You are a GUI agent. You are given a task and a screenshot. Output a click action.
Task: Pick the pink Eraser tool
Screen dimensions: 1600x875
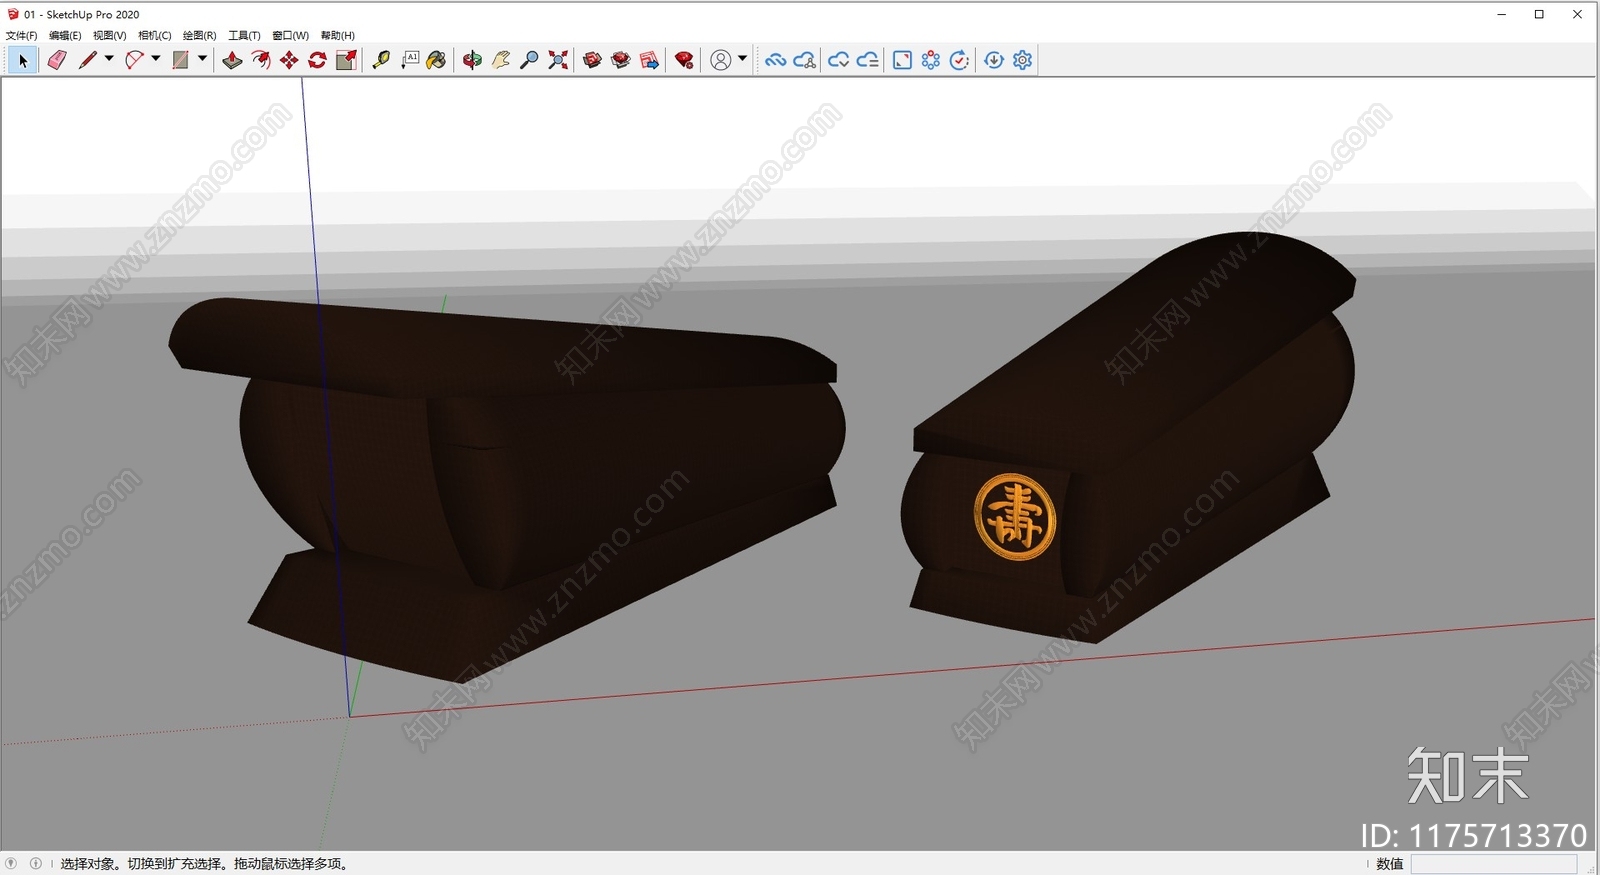(x=57, y=61)
